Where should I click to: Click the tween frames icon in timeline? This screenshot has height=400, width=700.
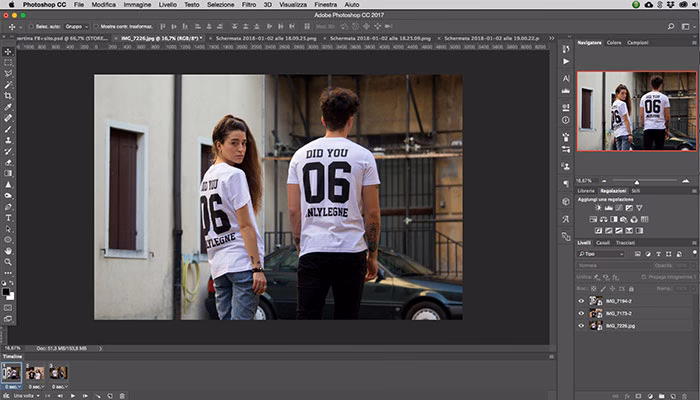(x=98, y=396)
